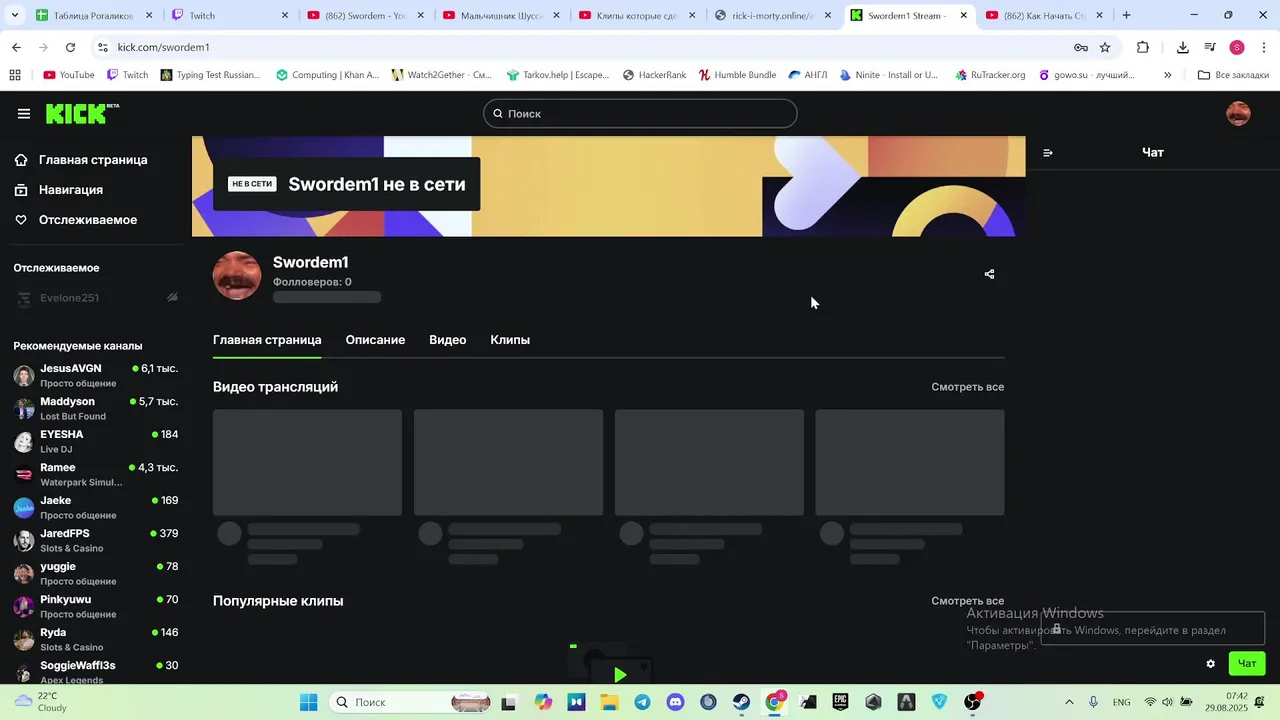The width and height of the screenshot is (1280, 720).
Task: Collapse the chat panel with arrow icon
Action: tap(1048, 153)
